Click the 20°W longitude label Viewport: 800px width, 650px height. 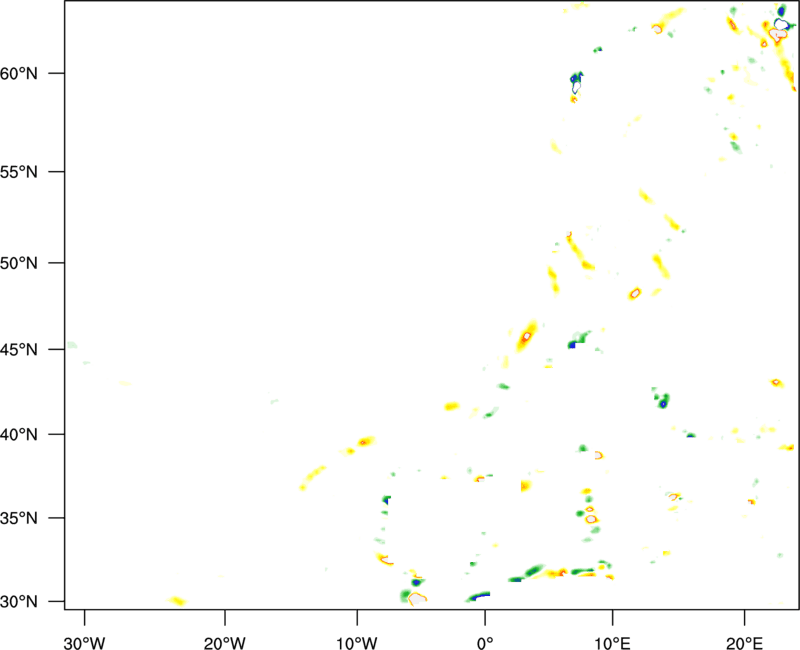click(x=224, y=643)
